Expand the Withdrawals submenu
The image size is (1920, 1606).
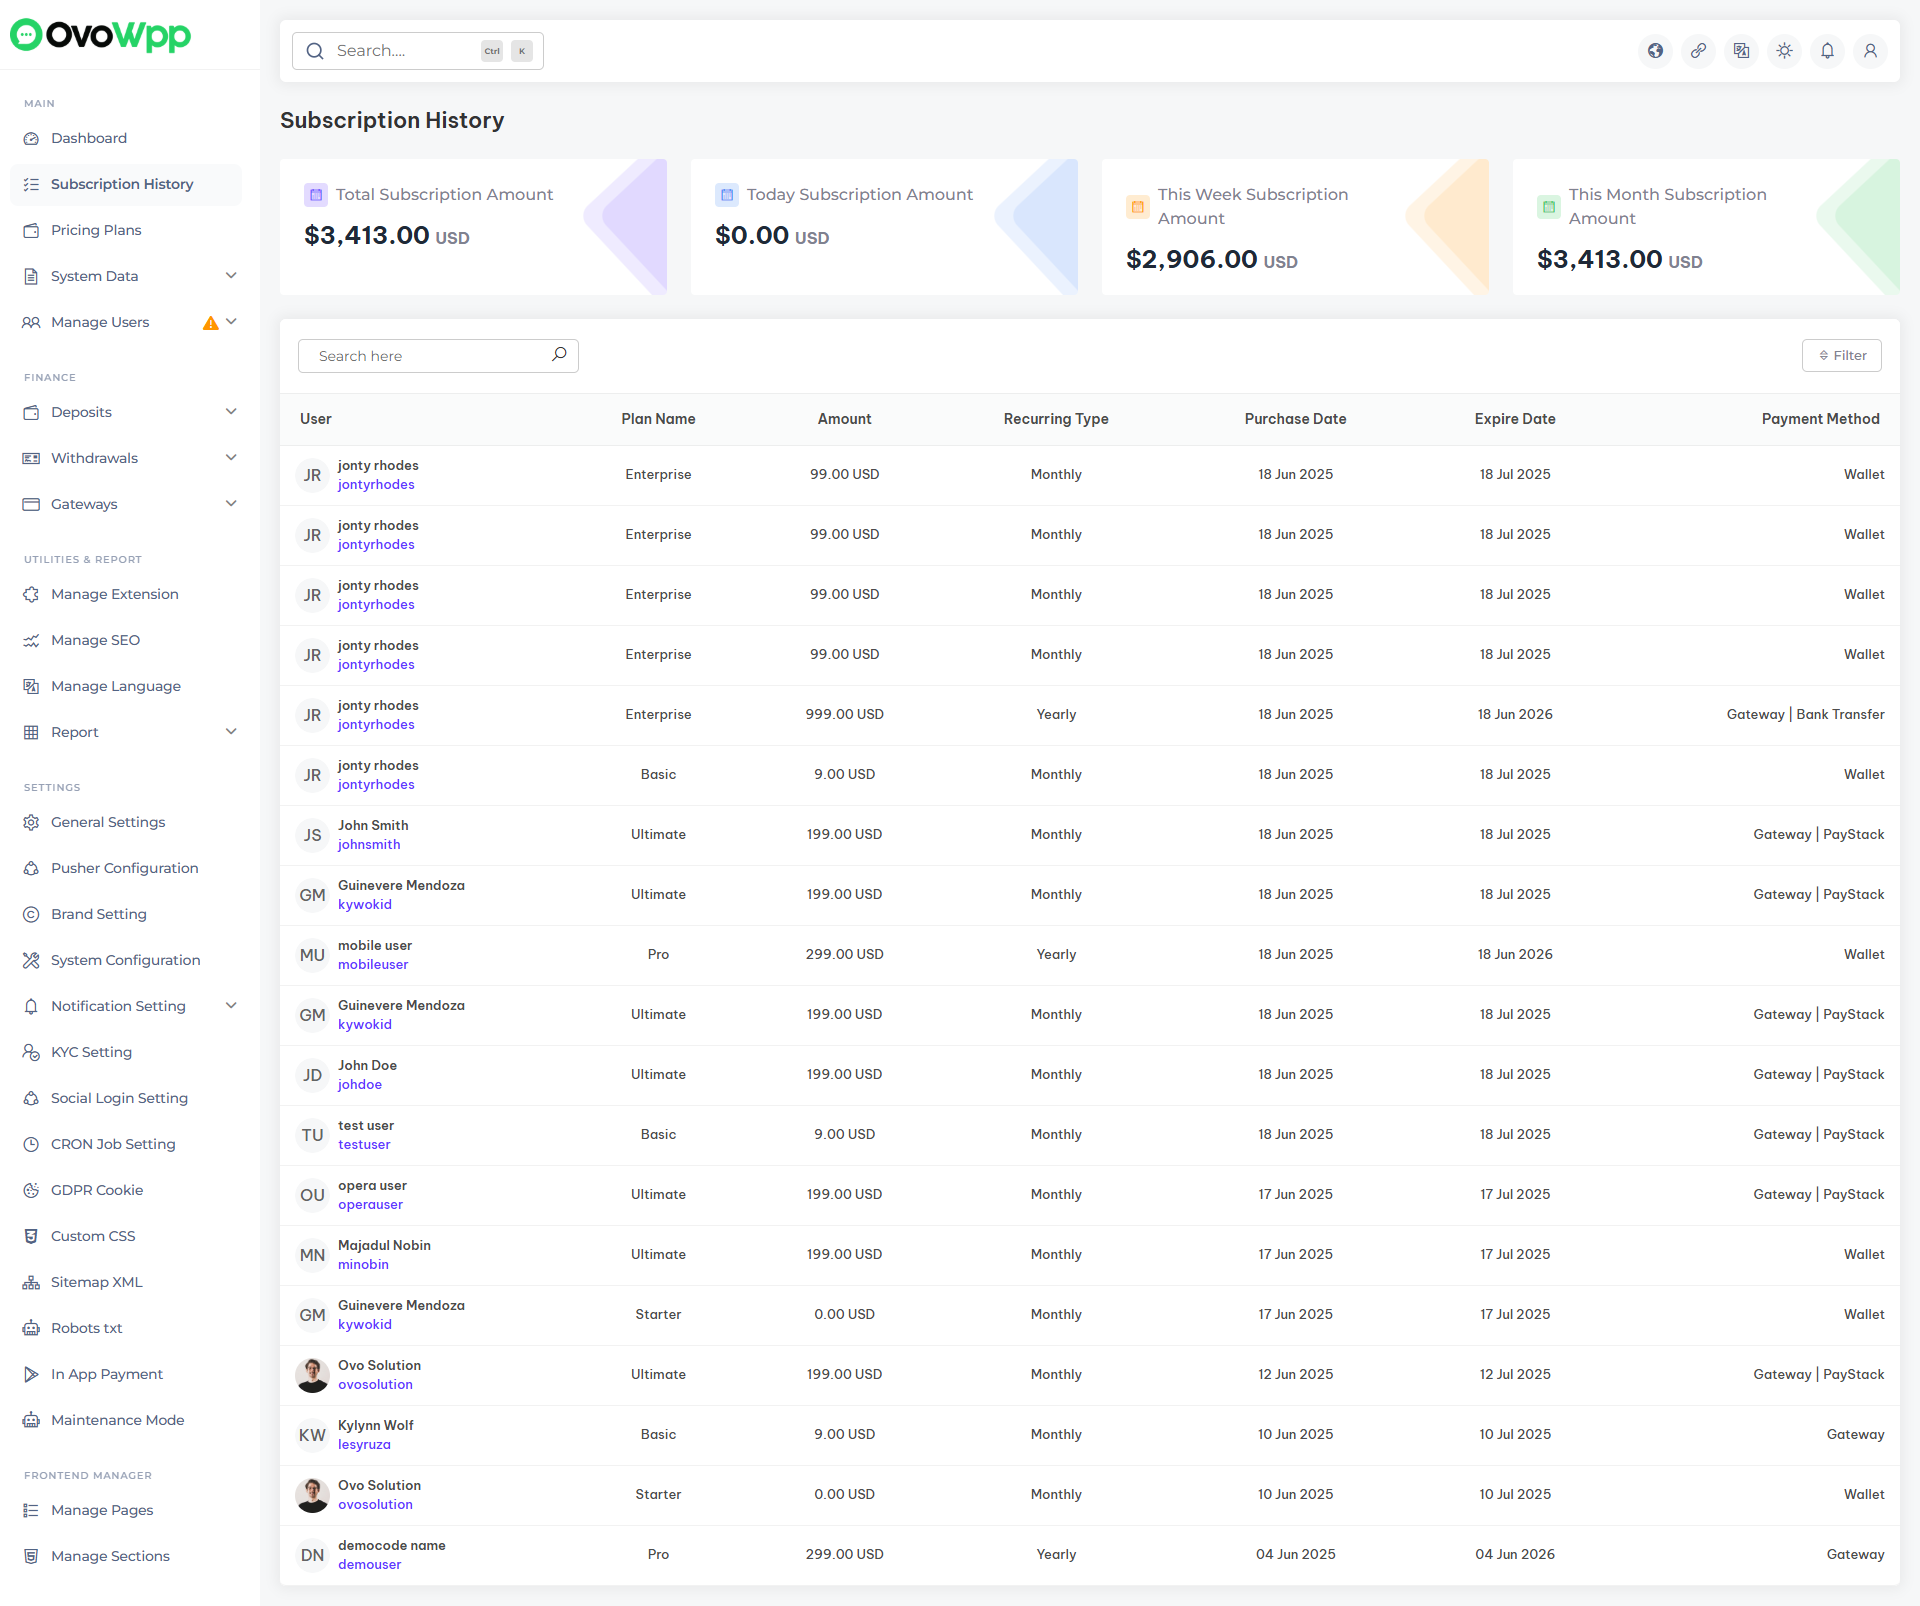231,458
